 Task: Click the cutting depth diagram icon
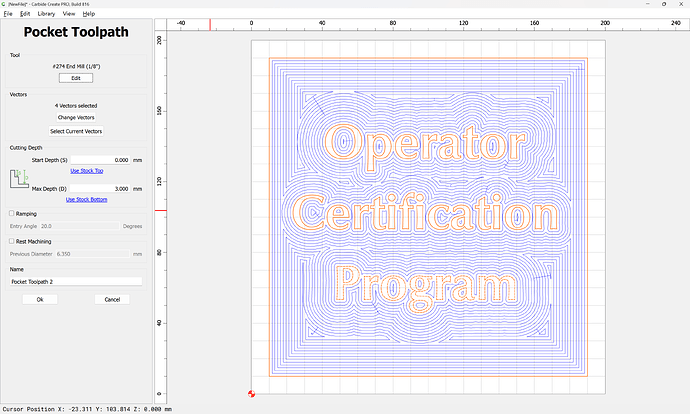click(19, 179)
